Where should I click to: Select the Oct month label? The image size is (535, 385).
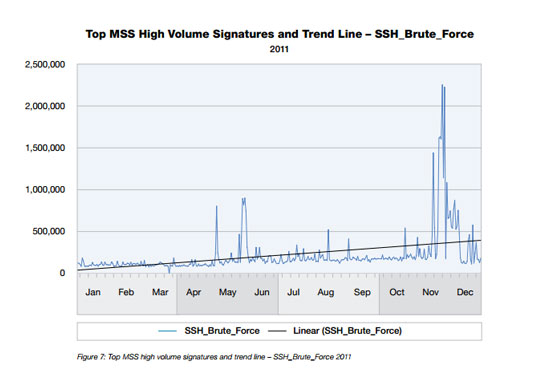397,292
